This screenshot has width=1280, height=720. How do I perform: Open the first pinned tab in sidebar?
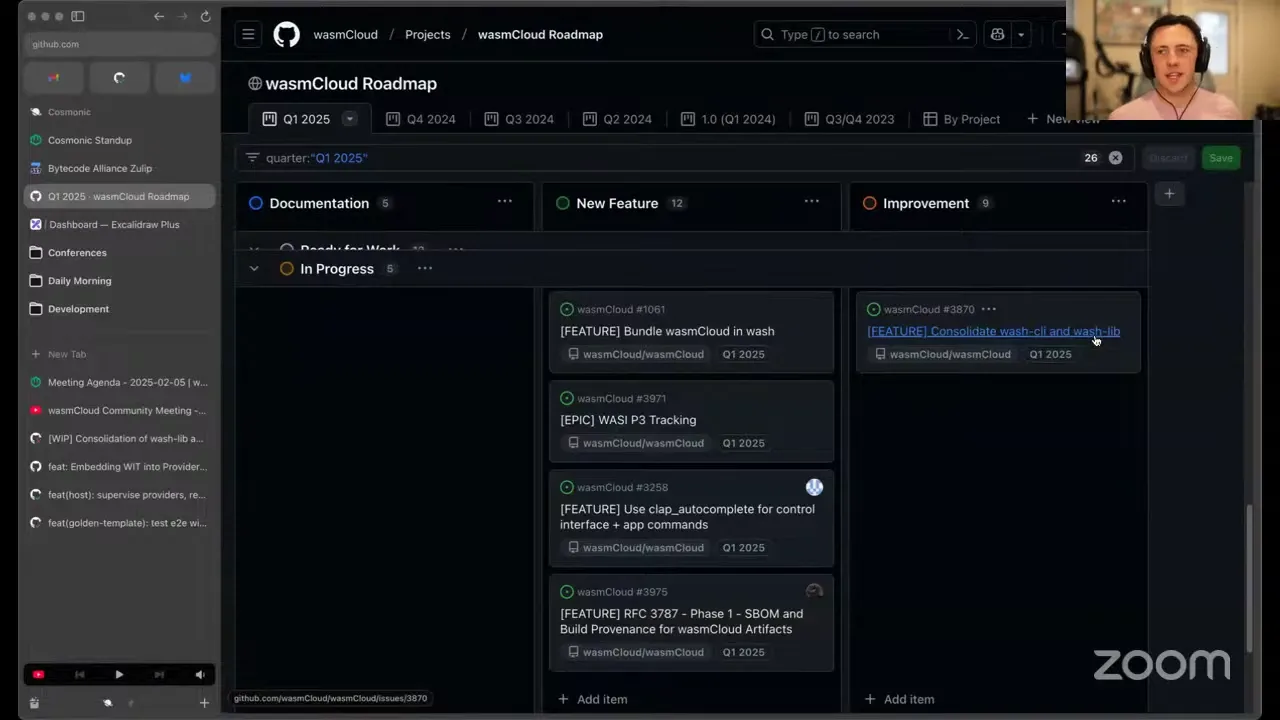pyautogui.click(x=54, y=77)
